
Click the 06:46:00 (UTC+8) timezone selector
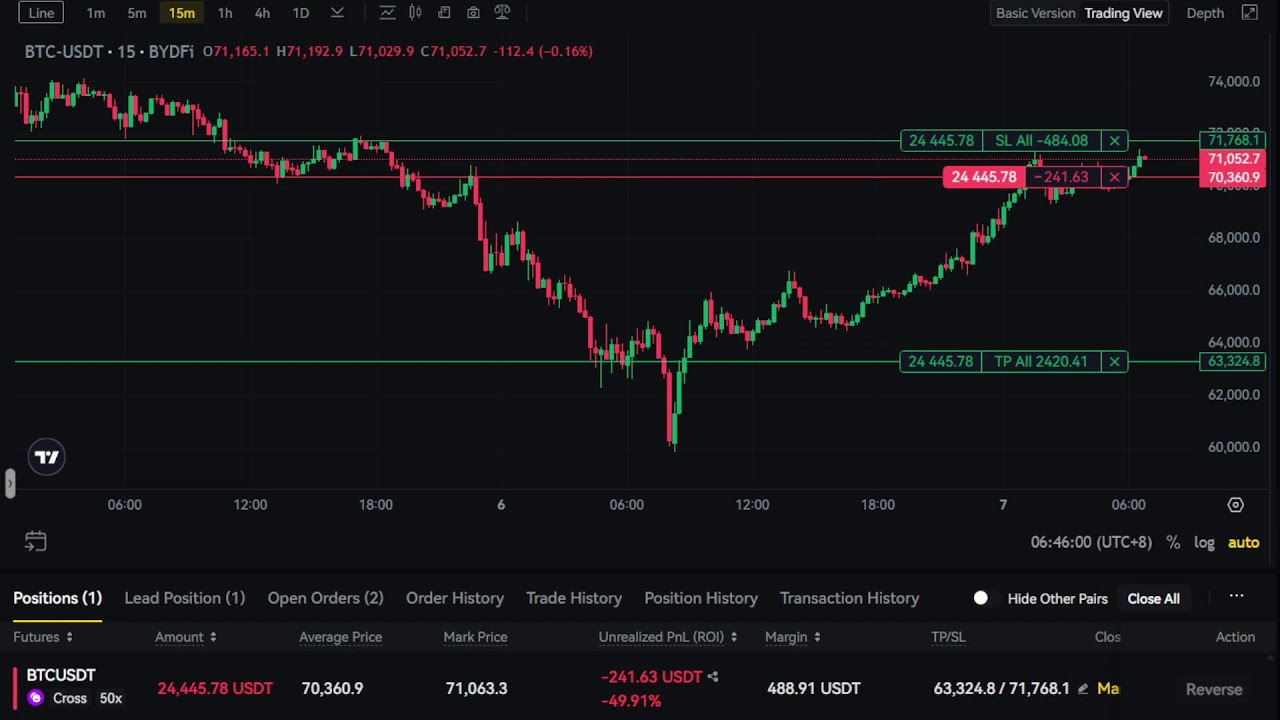[1091, 542]
